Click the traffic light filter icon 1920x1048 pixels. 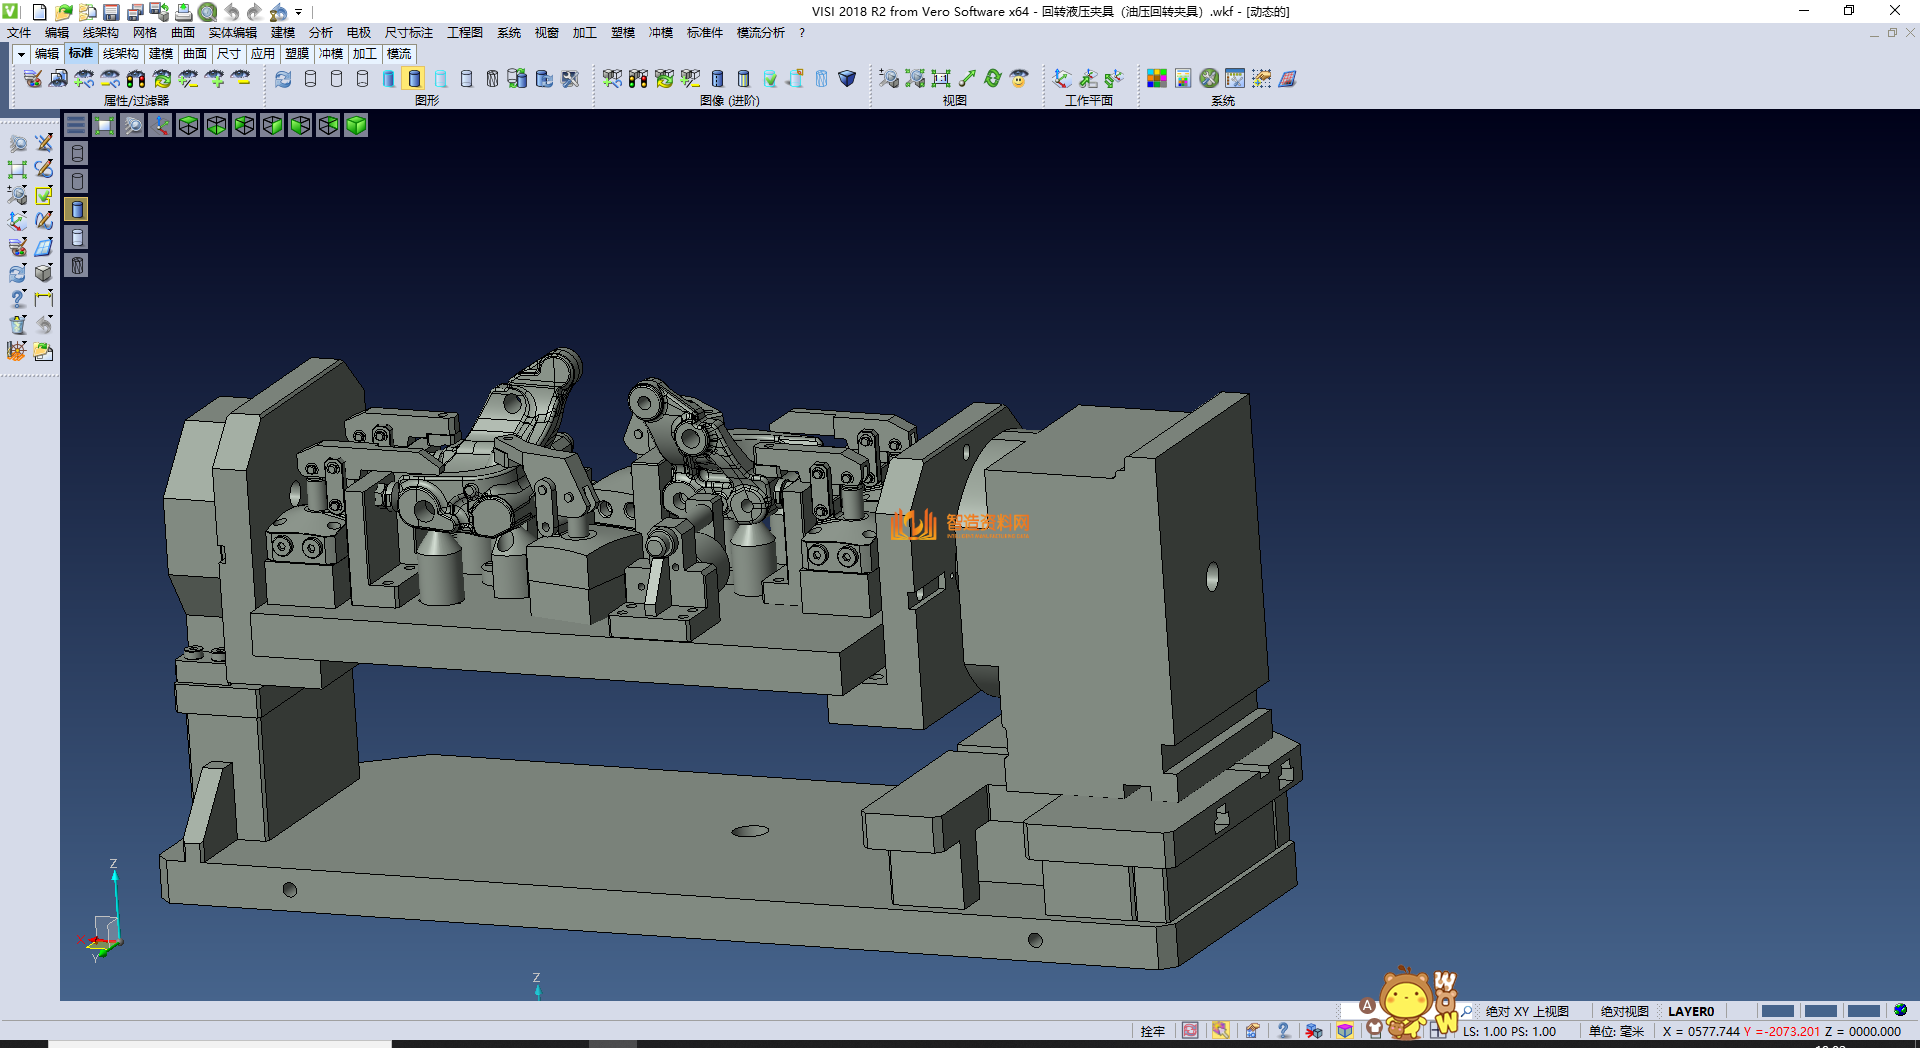tap(136, 79)
